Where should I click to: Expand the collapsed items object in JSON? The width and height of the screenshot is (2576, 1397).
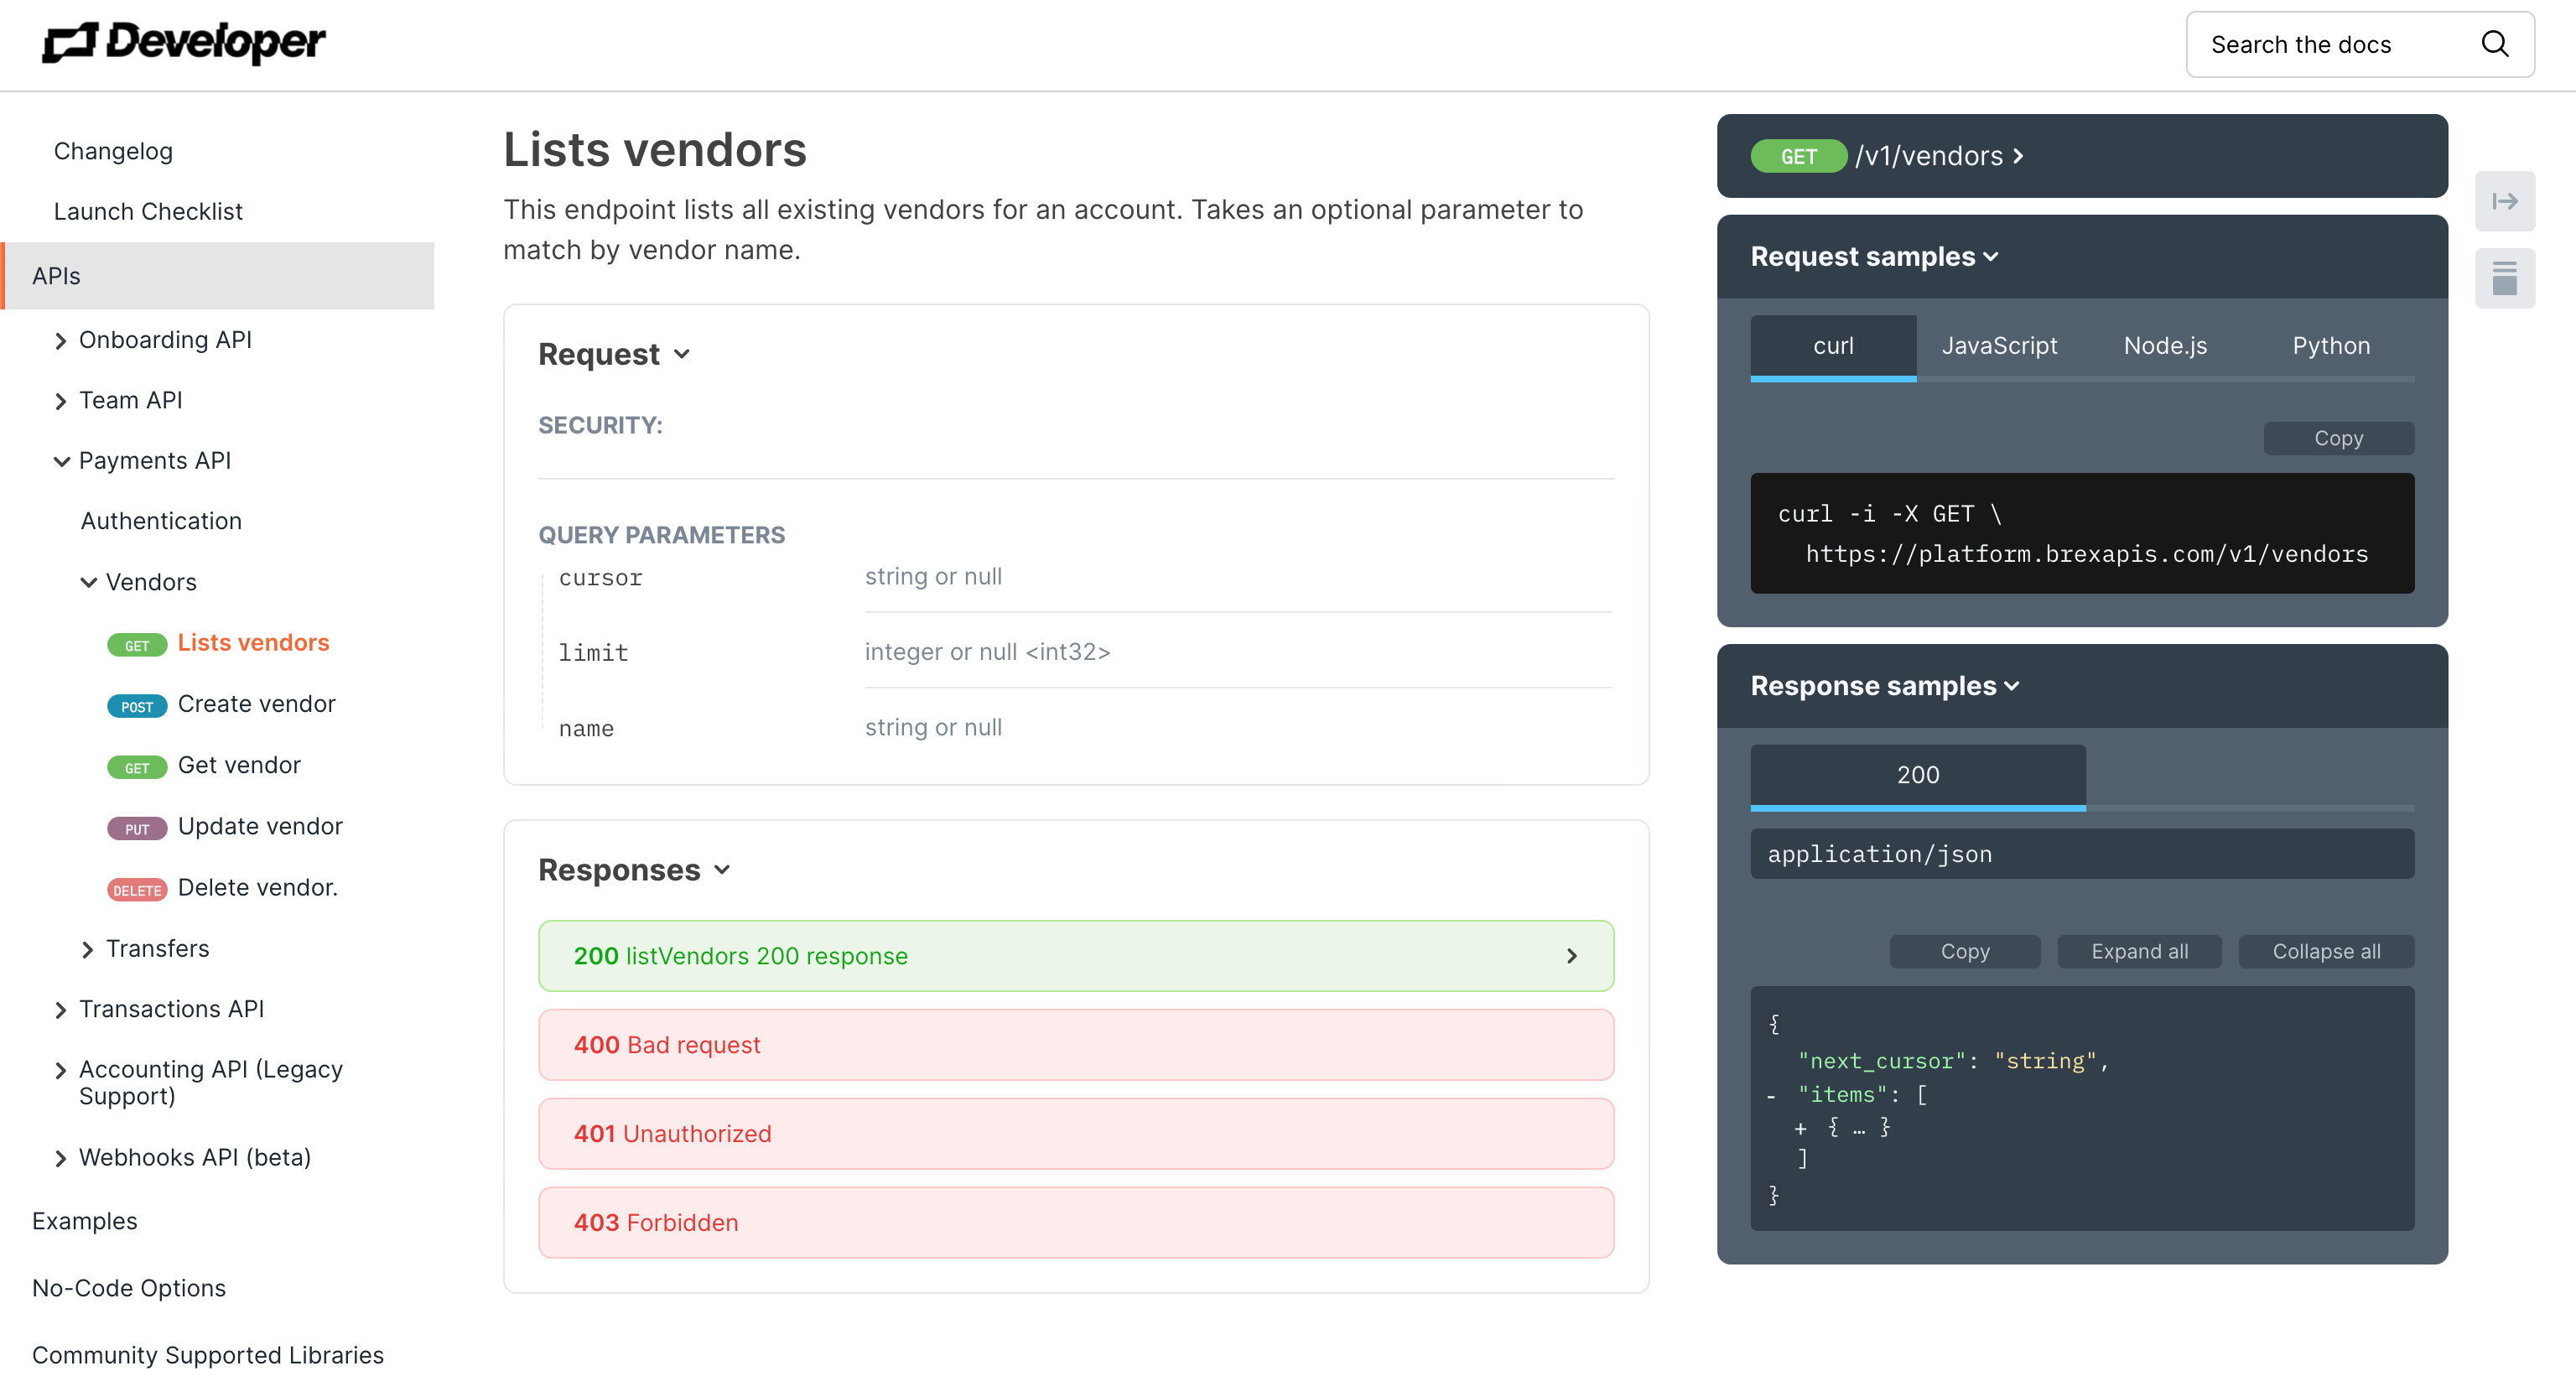1800,1128
